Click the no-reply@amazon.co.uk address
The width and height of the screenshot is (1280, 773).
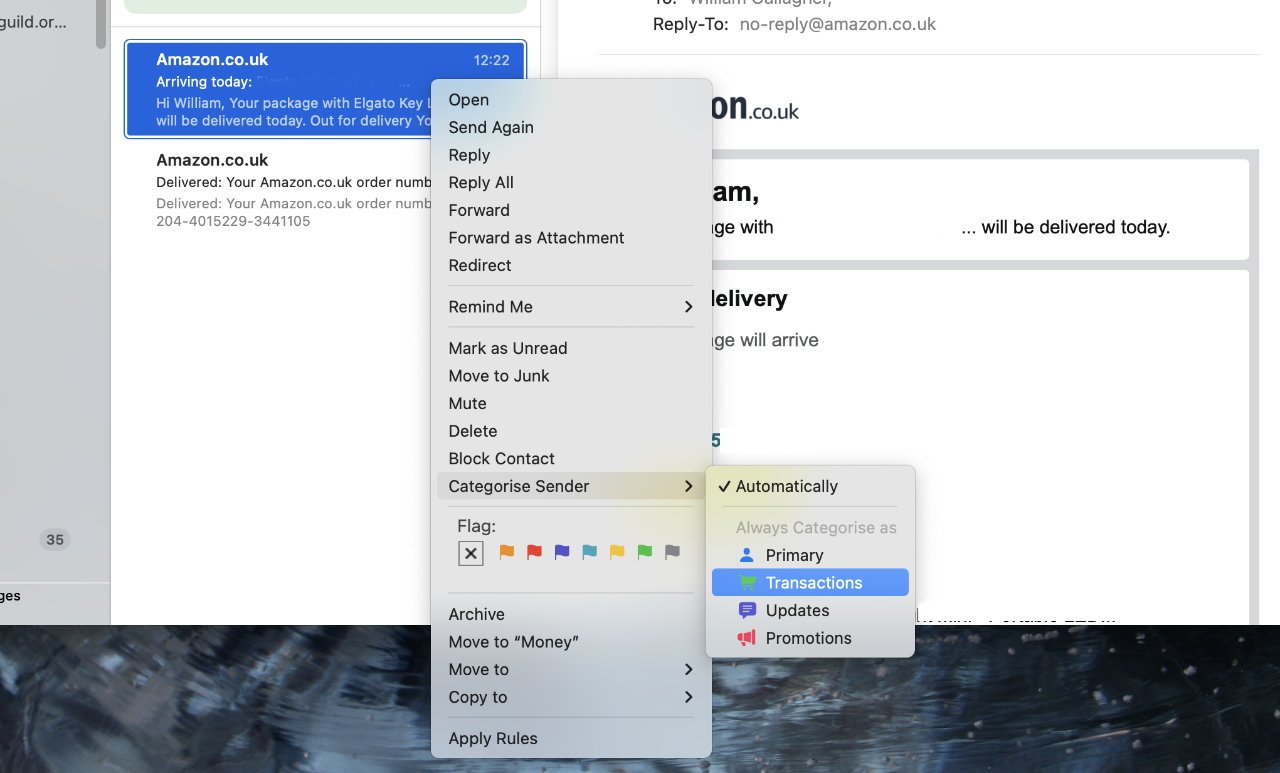838,24
